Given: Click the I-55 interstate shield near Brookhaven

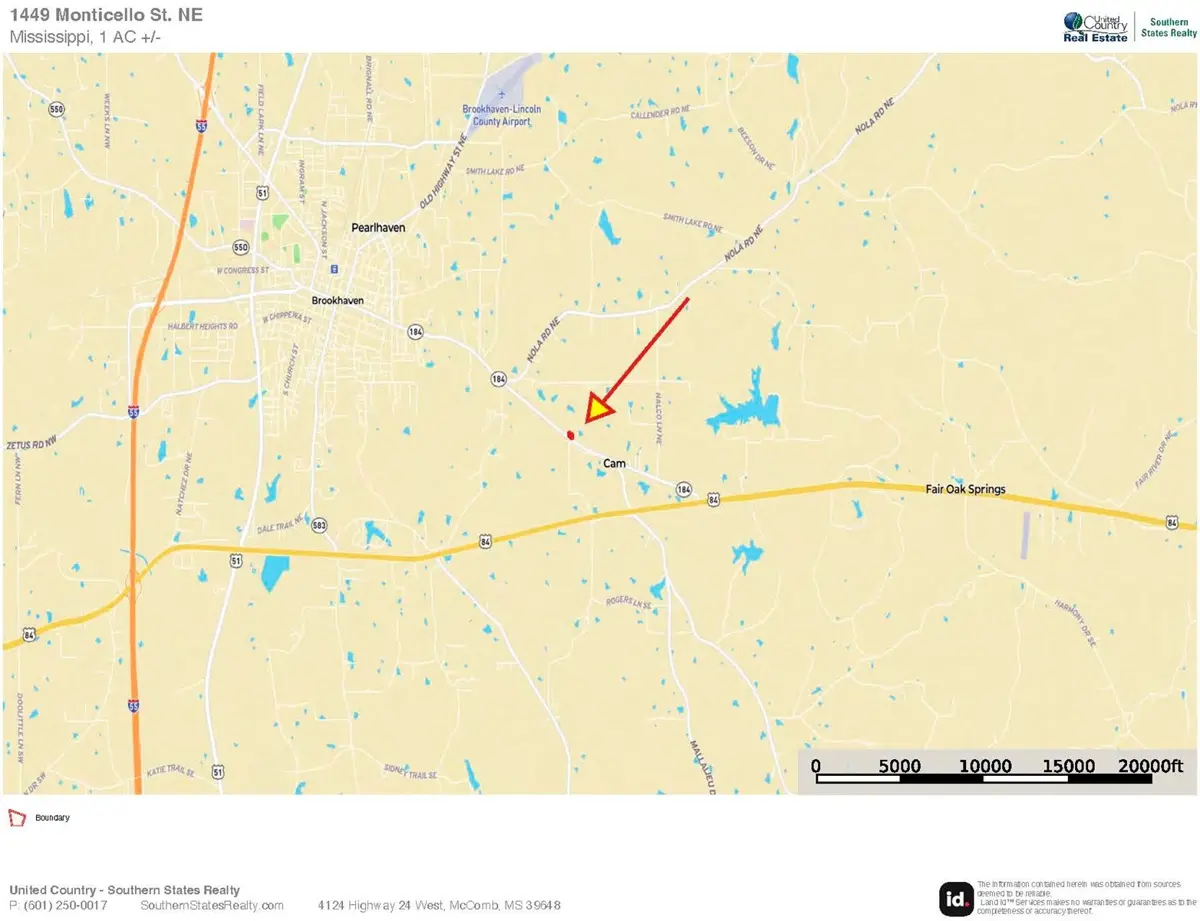Looking at the screenshot, I should (x=133, y=411).
